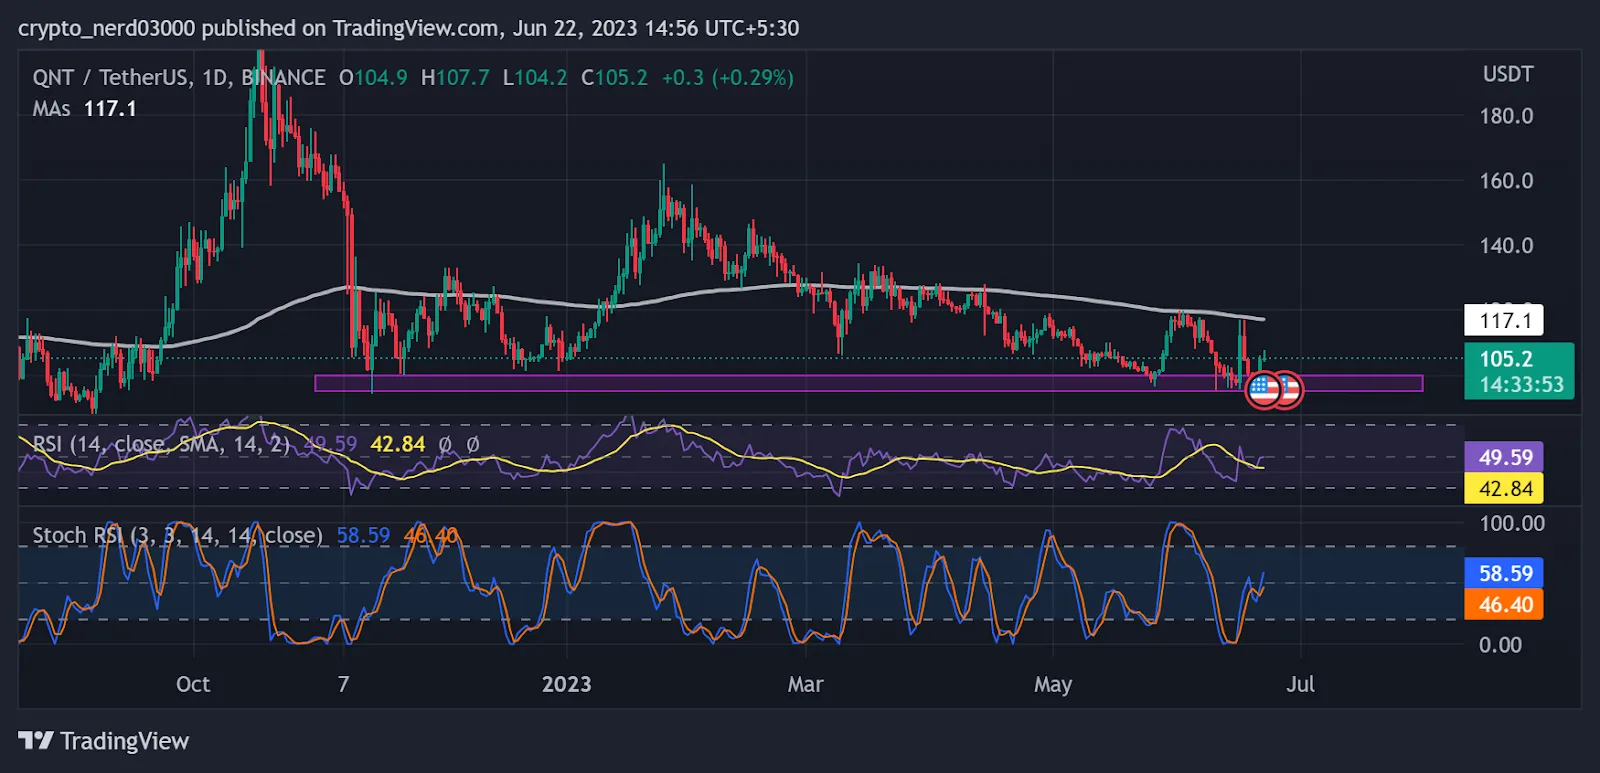Screen dimensions: 1600x773
Task: Click the green 105.2 current price countdown tag
Action: click(1519, 371)
